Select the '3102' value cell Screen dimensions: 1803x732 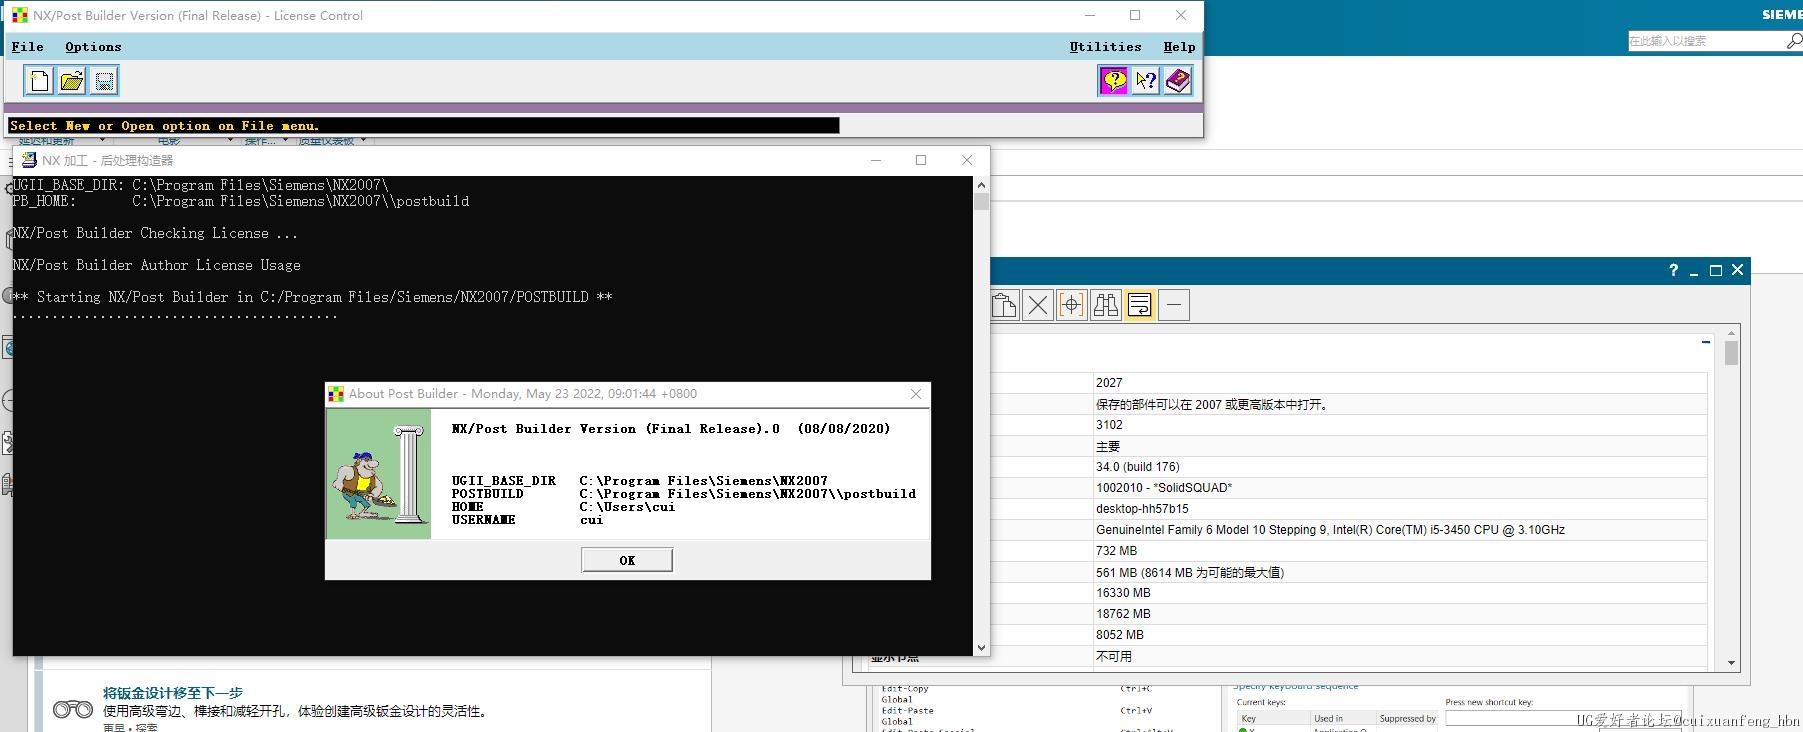point(1400,425)
